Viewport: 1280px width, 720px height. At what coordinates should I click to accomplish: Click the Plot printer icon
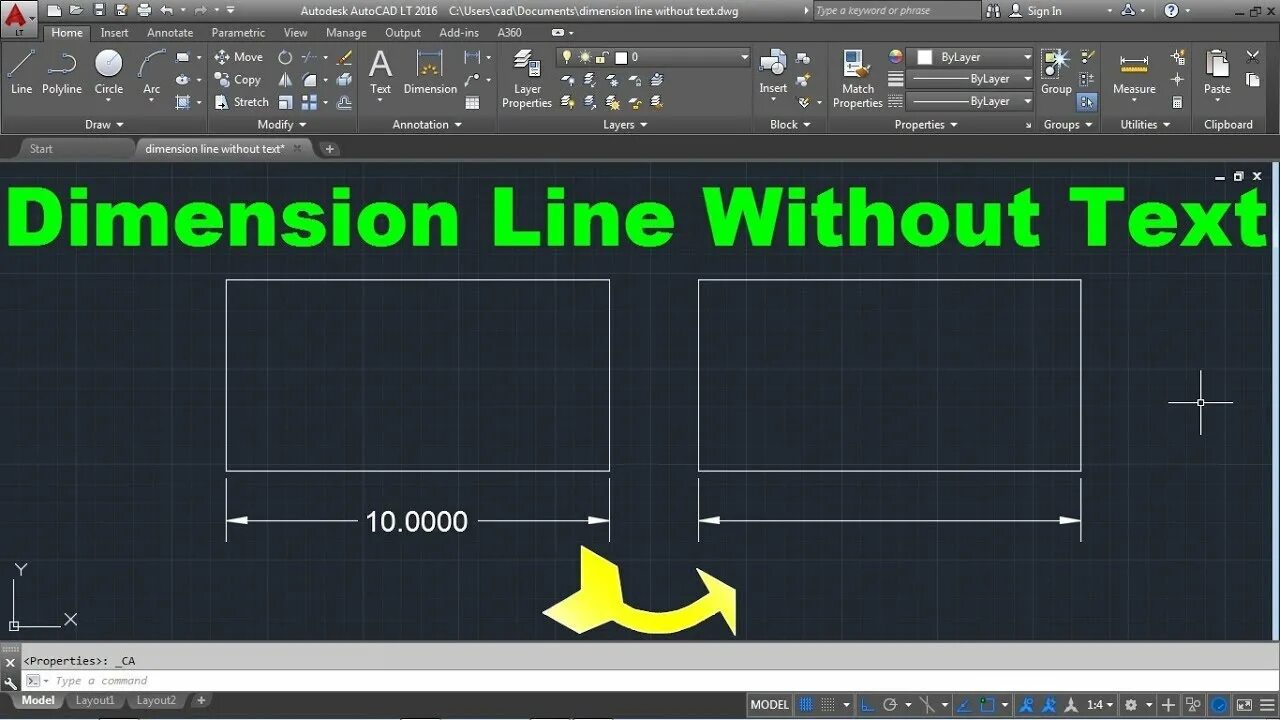(x=143, y=10)
